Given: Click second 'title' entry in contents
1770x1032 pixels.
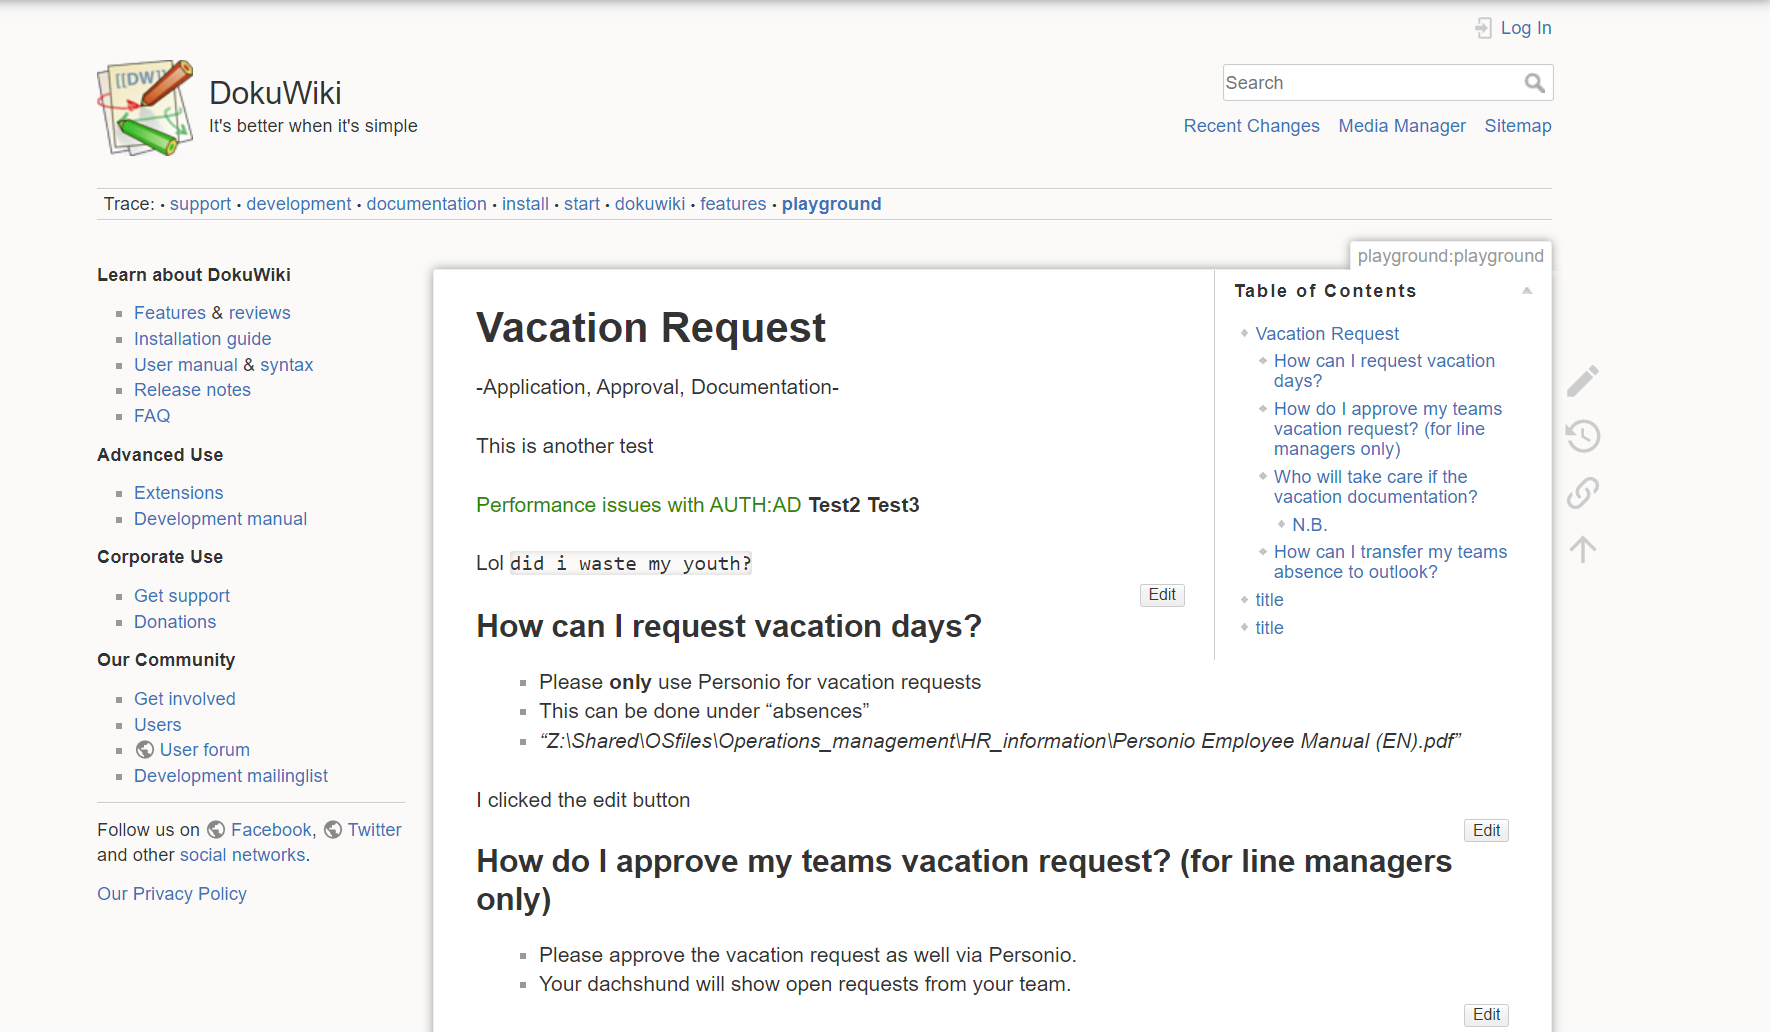Looking at the screenshot, I should tap(1270, 628).
